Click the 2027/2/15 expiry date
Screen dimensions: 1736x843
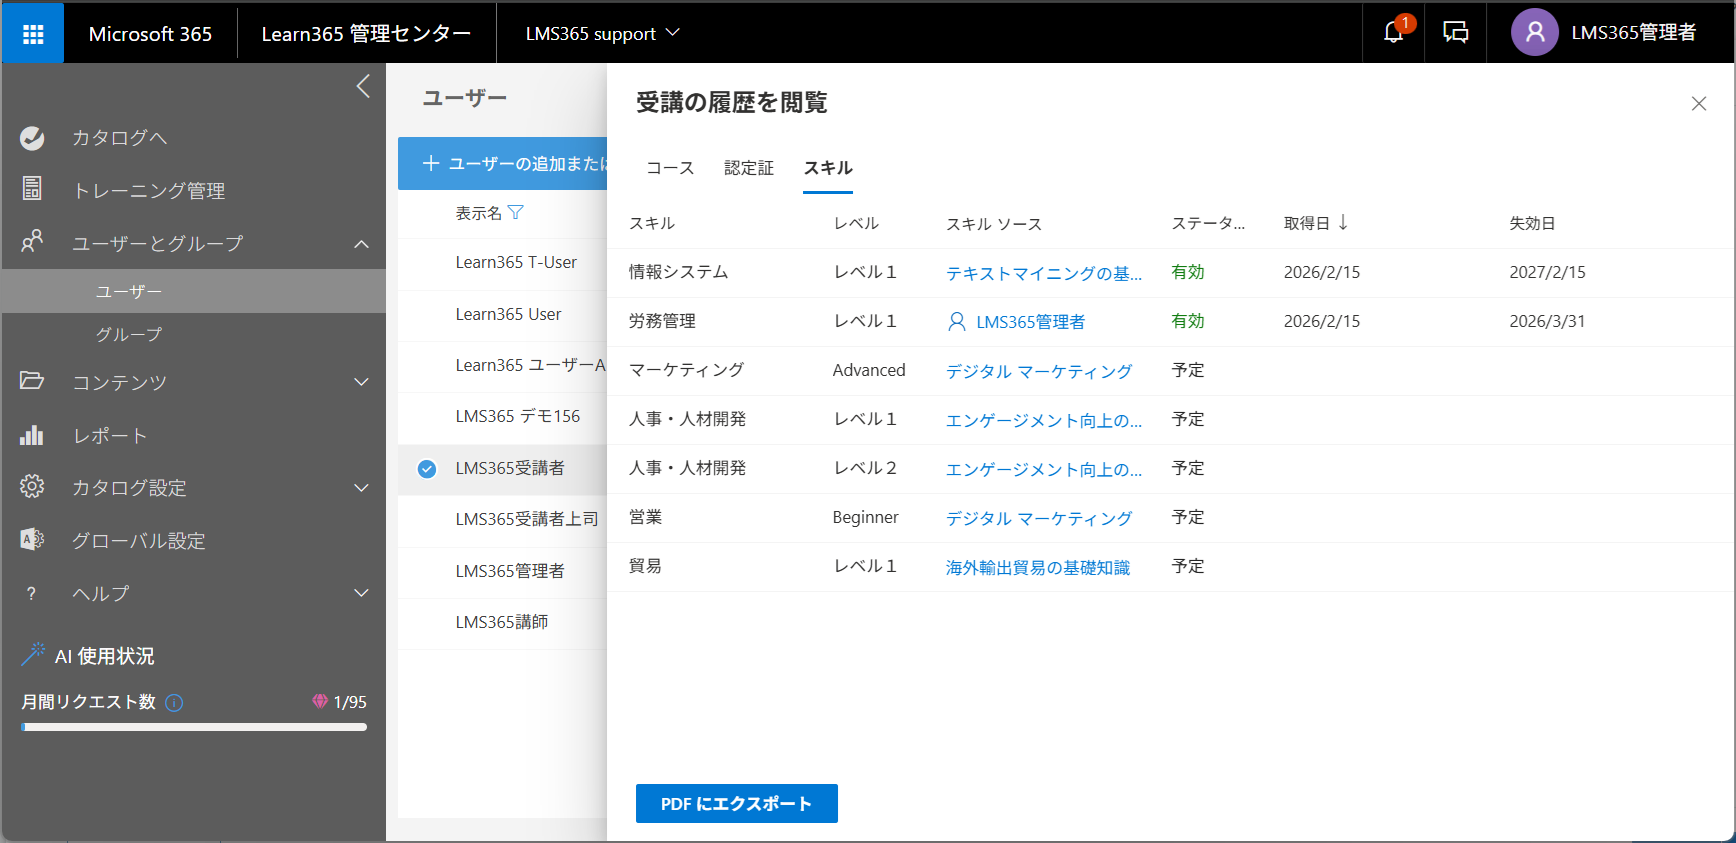point(1547,272)
